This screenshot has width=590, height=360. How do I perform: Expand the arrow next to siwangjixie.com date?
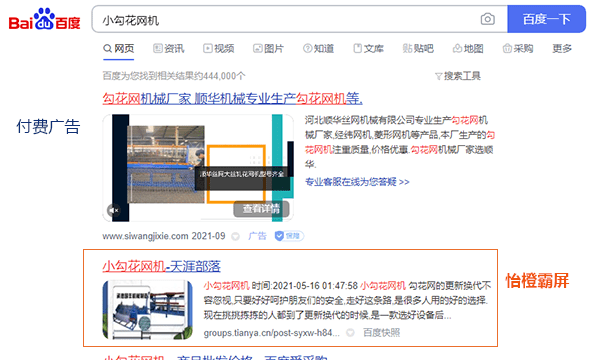coord(236,236)
